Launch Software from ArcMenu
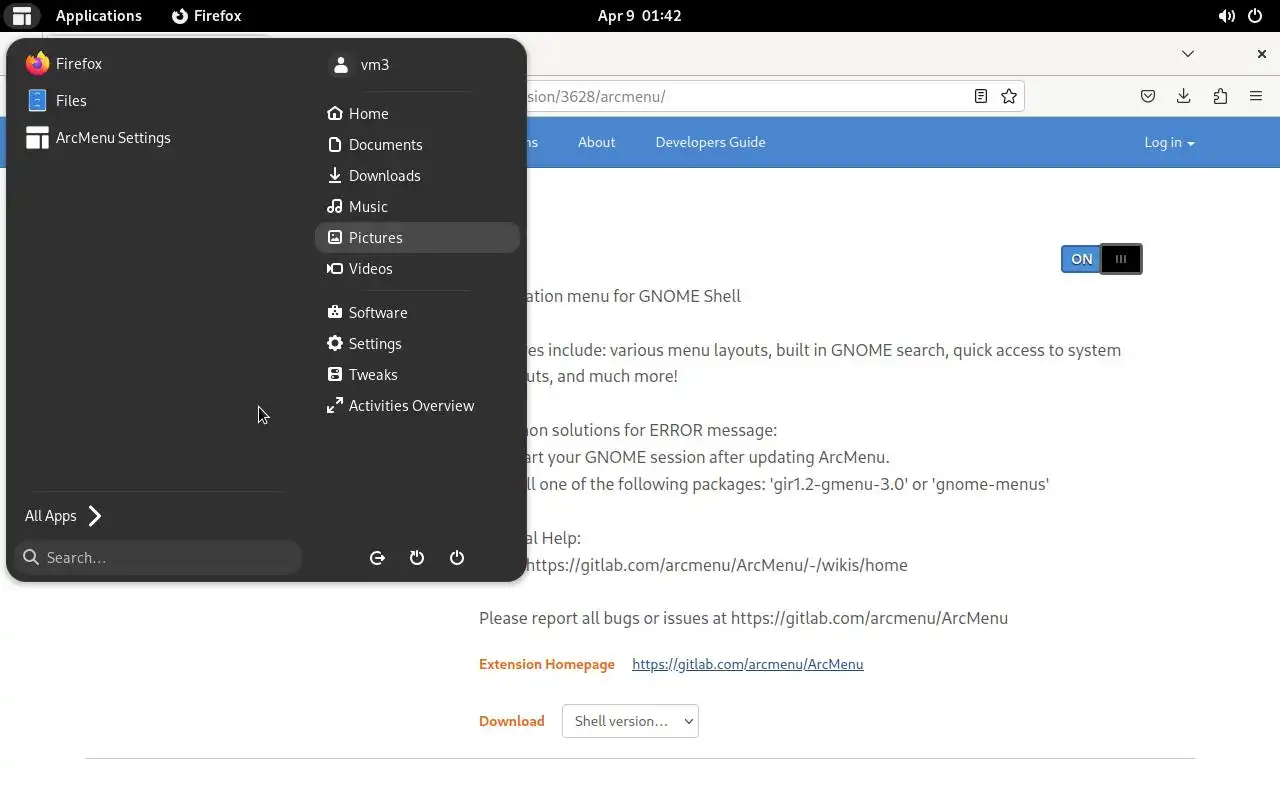Viewport: 1280px width, 800px height. (417, 313)
